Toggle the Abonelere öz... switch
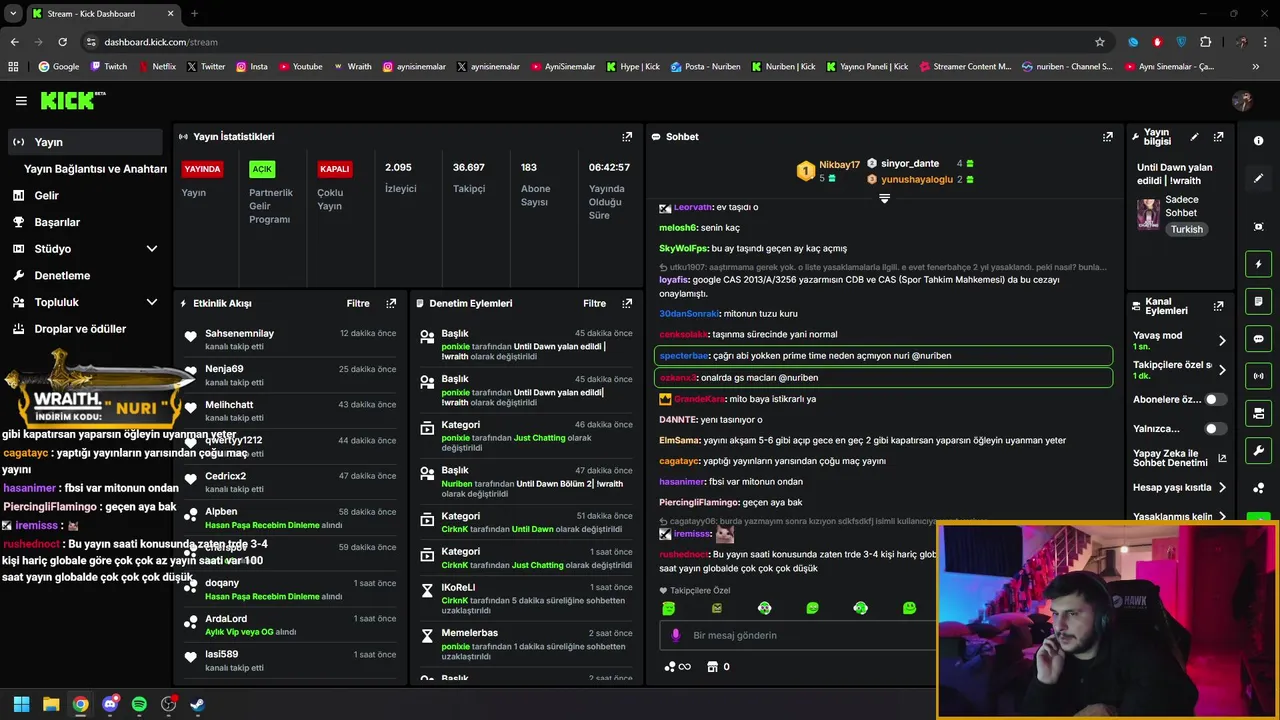 1215,399
